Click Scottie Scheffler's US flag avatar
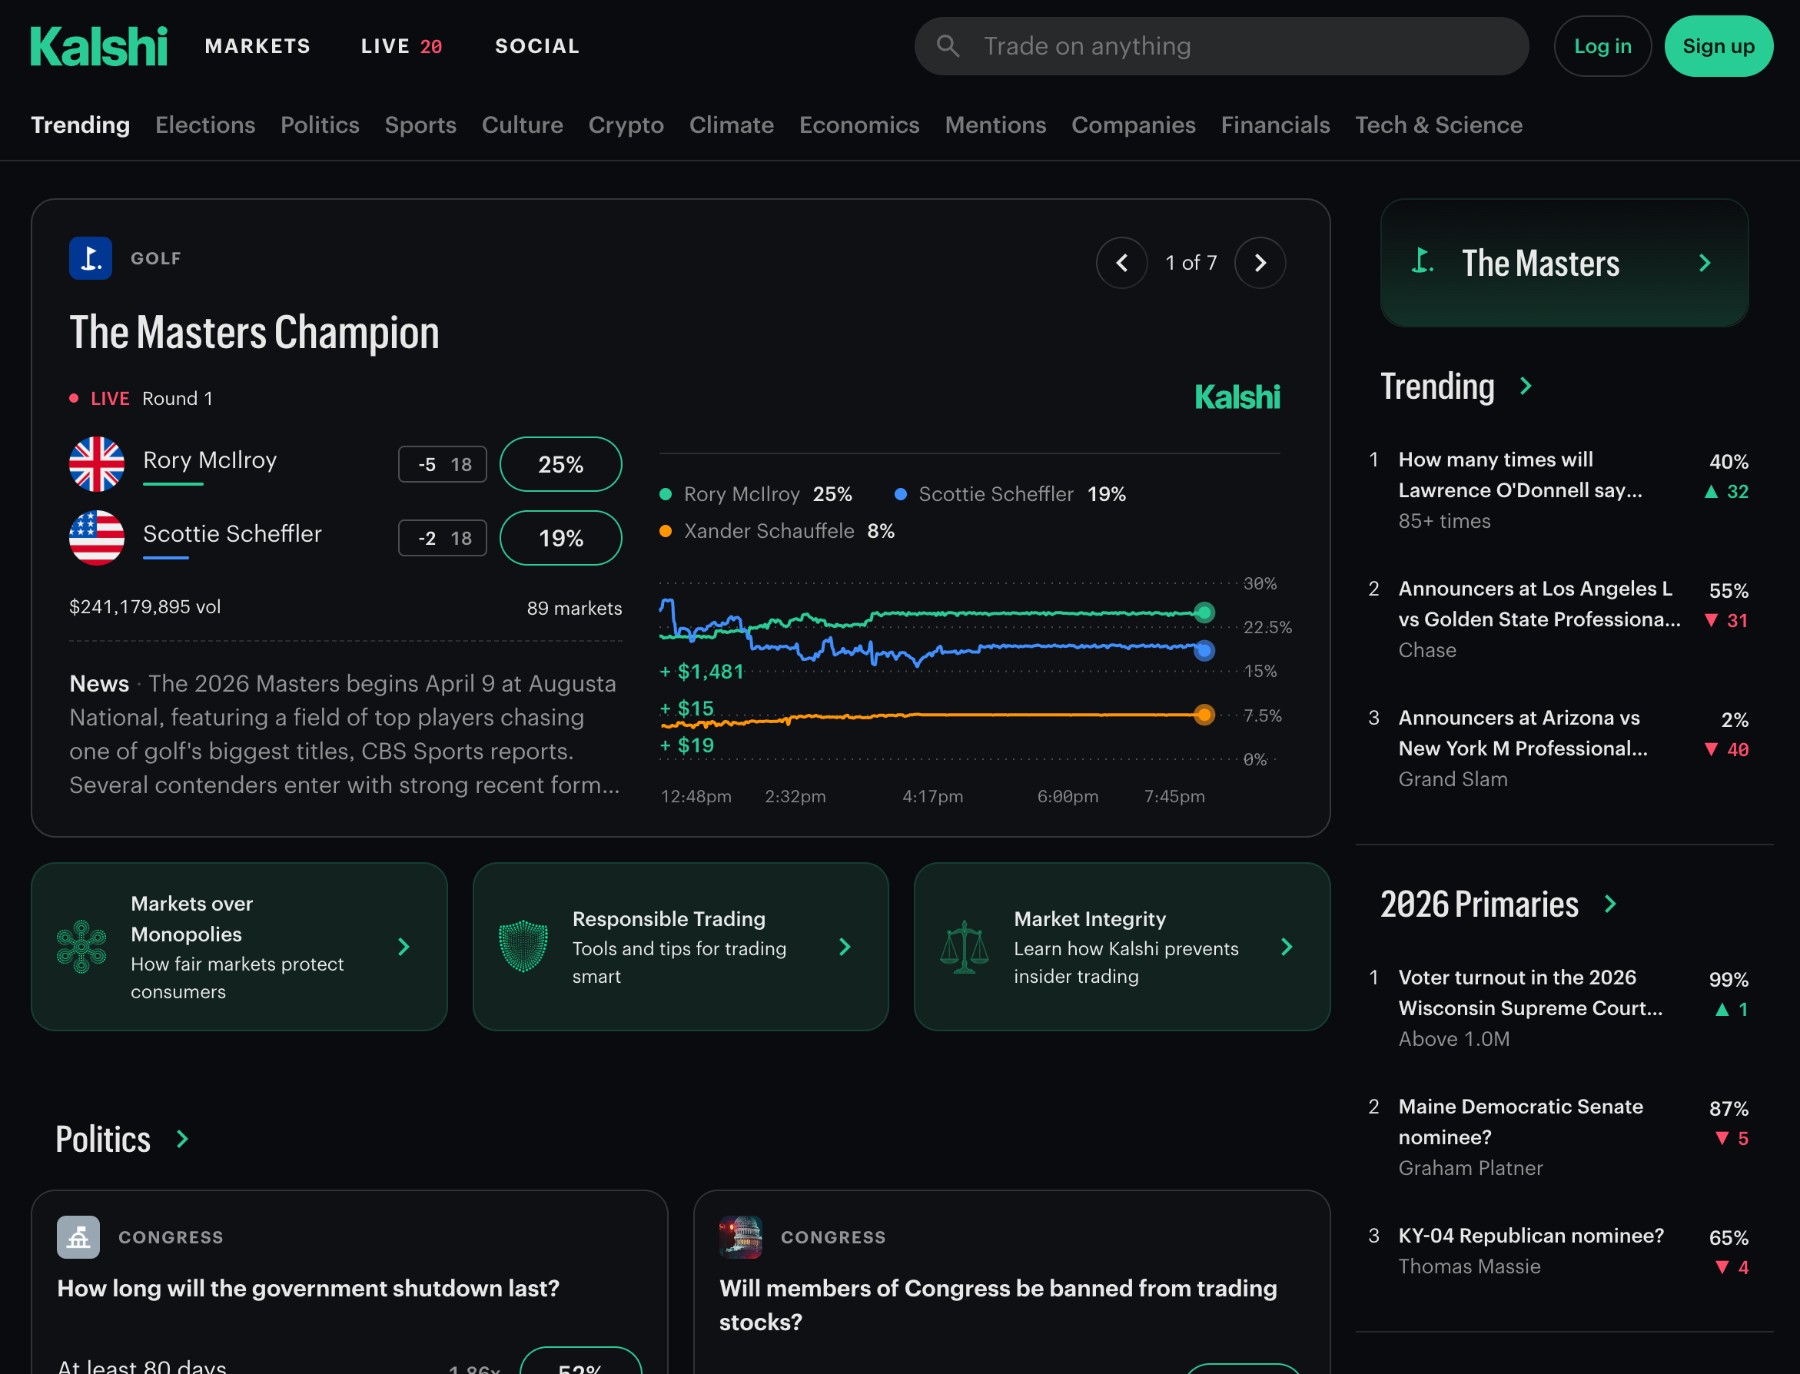The width and height of the screenshot is (1800, 1374). 97,538
